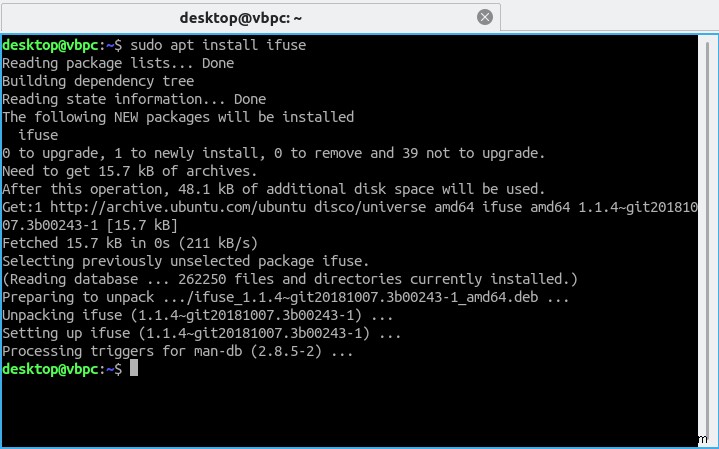Click 'Reading package lists... Done' line
719x449 pixels.
coord(118,63)
